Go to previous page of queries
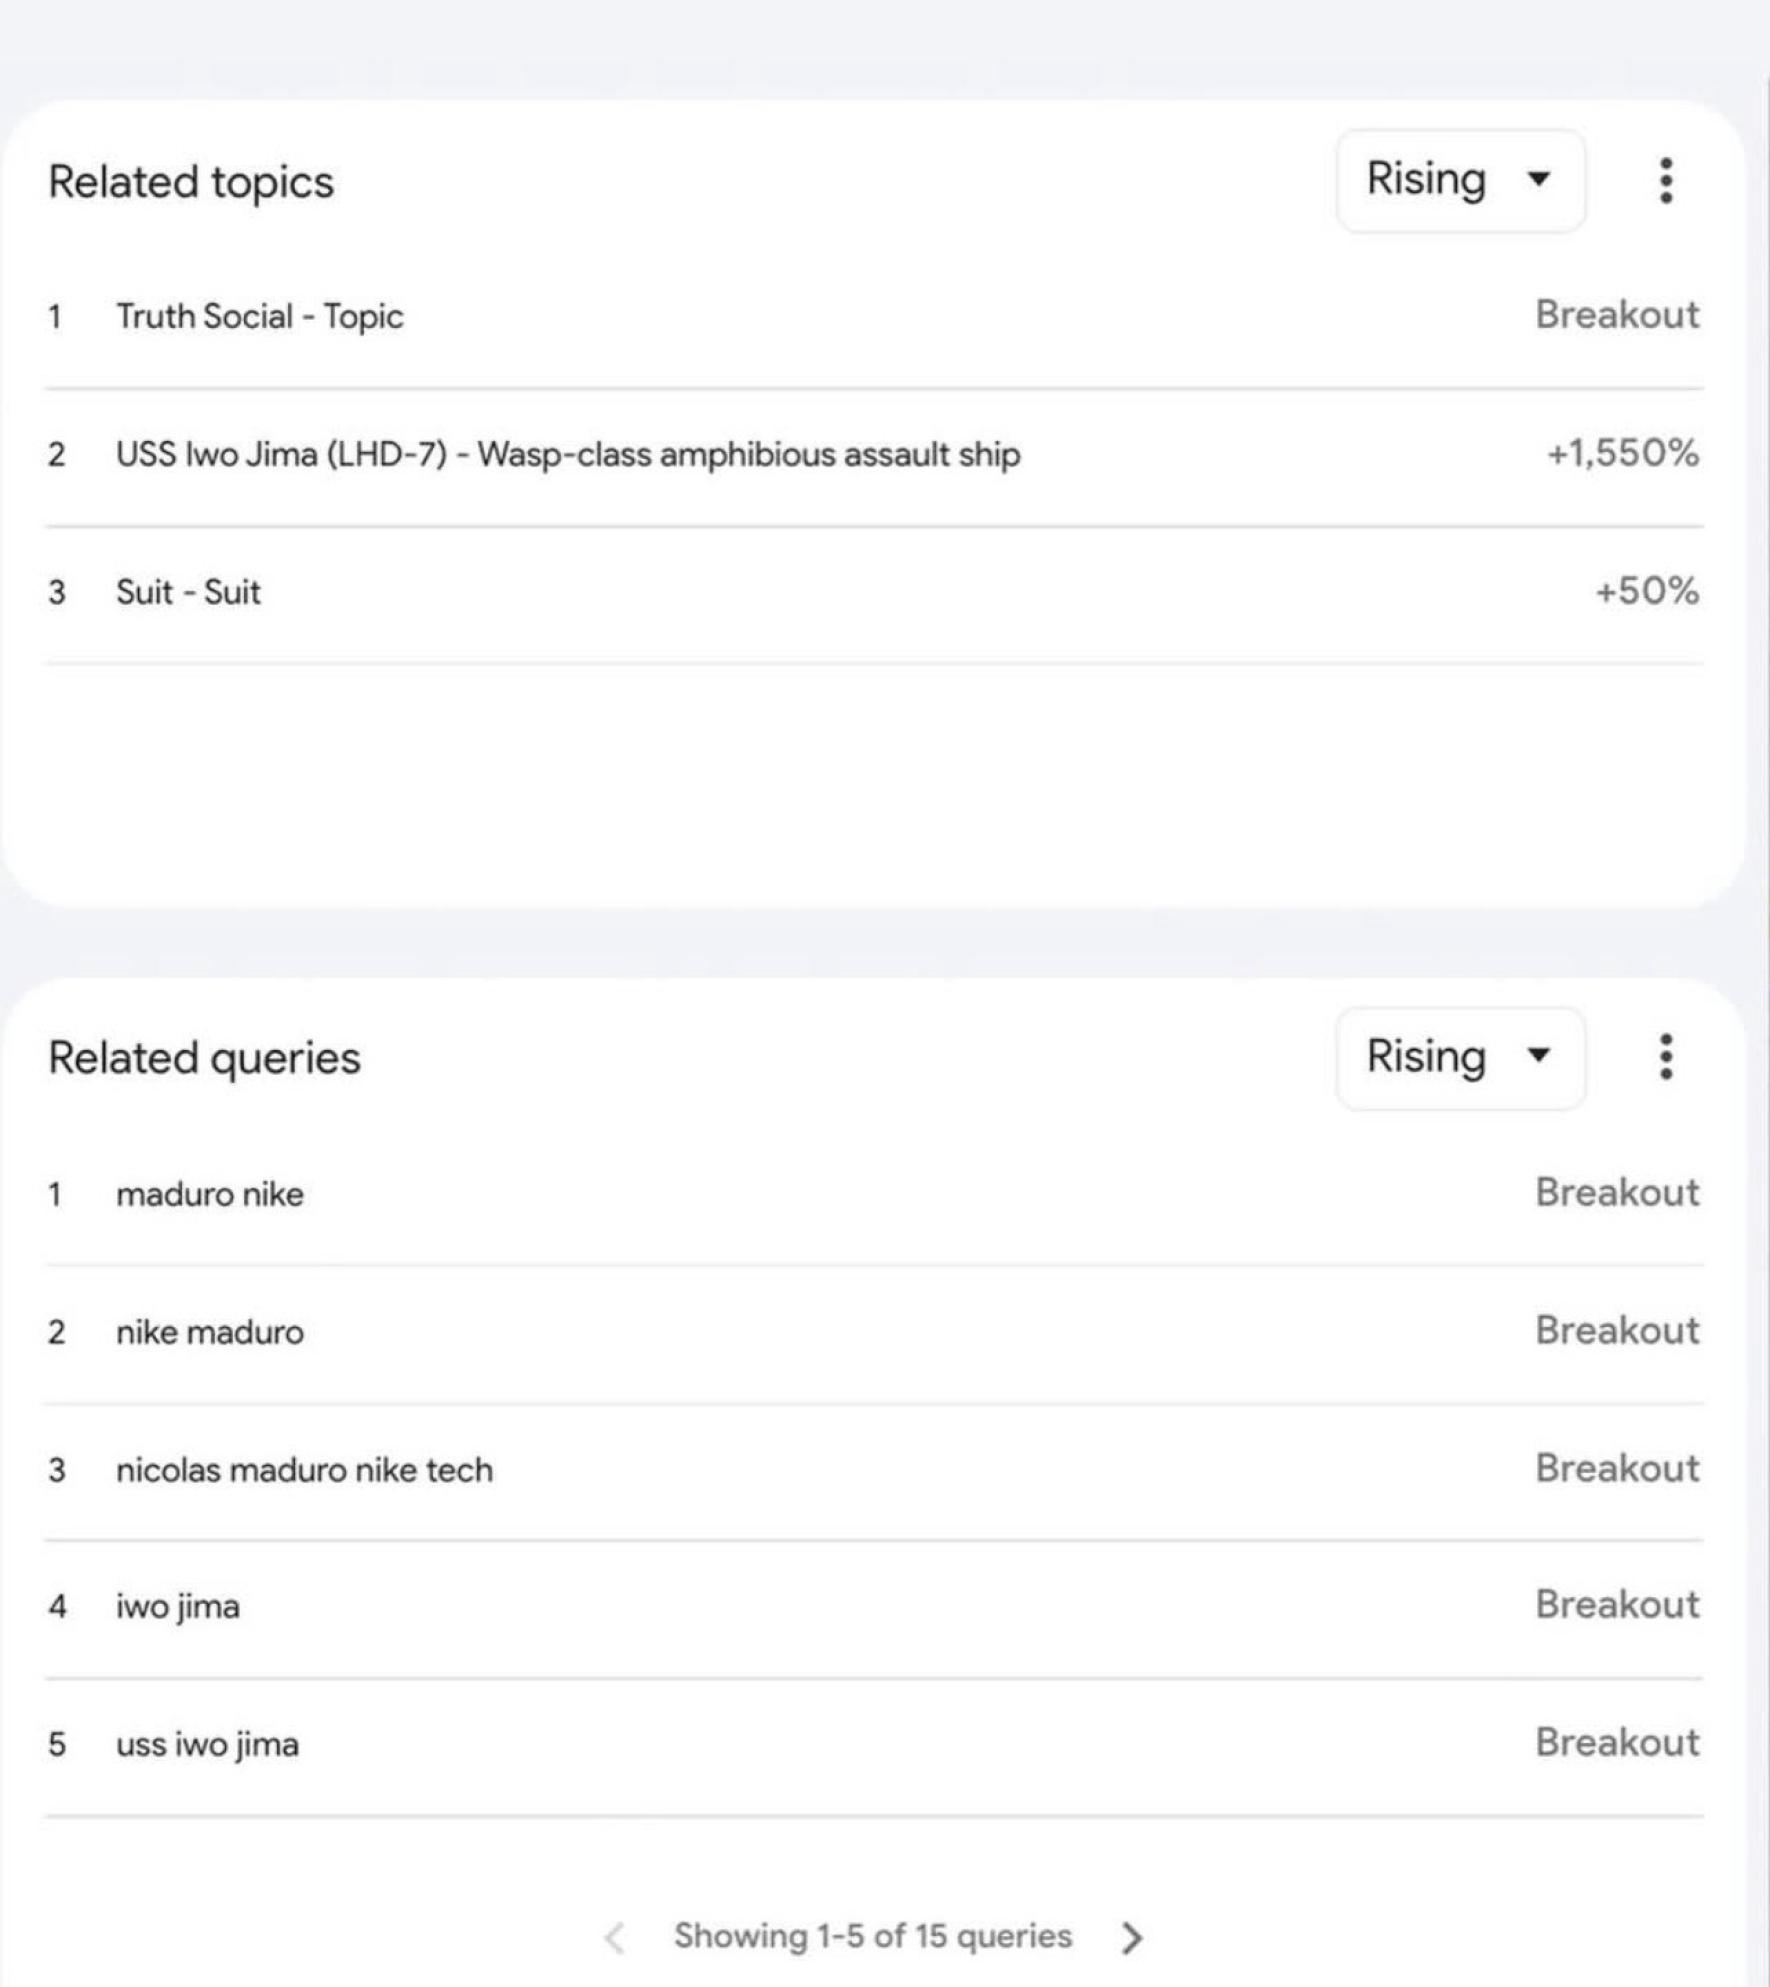Viewport: 1770px width, 1987px height. coord(615,1937)
